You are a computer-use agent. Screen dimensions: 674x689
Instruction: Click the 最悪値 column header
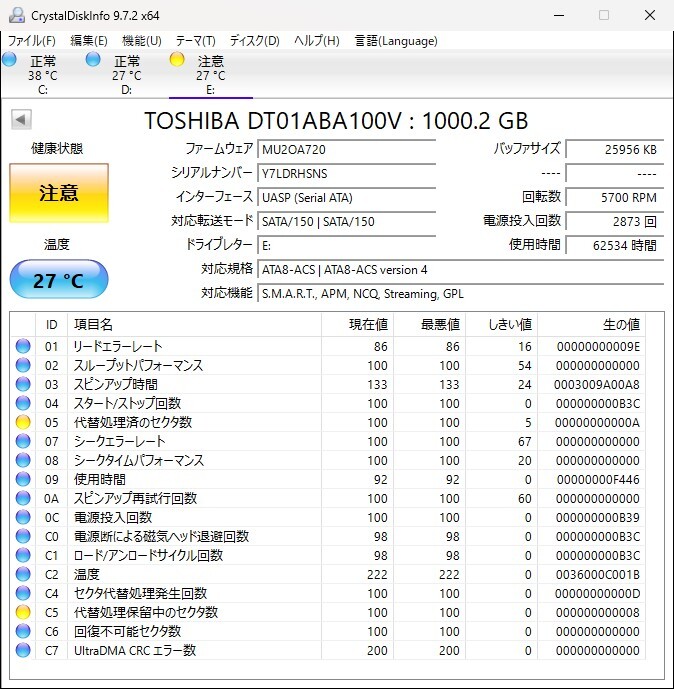click(x=429, y=325)
